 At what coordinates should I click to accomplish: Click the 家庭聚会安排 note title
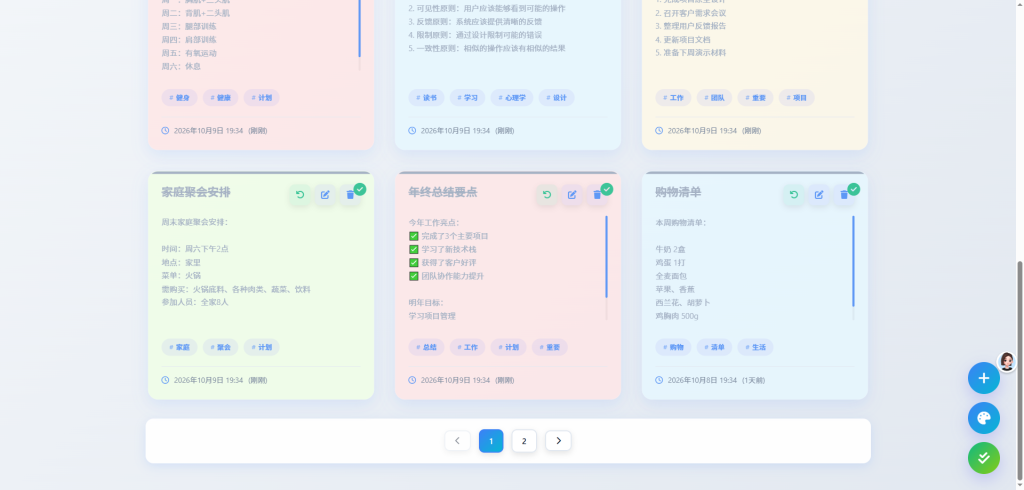click(196, 192)
